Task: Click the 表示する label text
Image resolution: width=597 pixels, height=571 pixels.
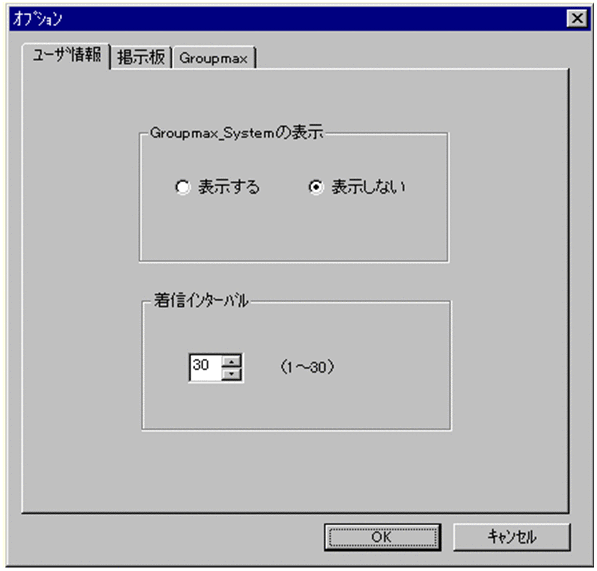Action: tap(229, 187)
